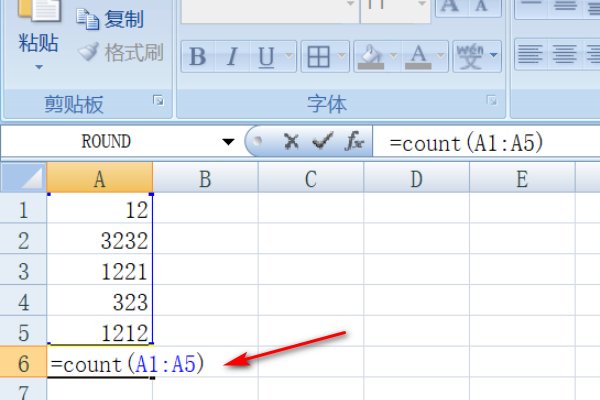Image resolution: width=600 pixels, height=400 pixels.
Task: Open the font name dropdown arrow
Action: [350, 4]
